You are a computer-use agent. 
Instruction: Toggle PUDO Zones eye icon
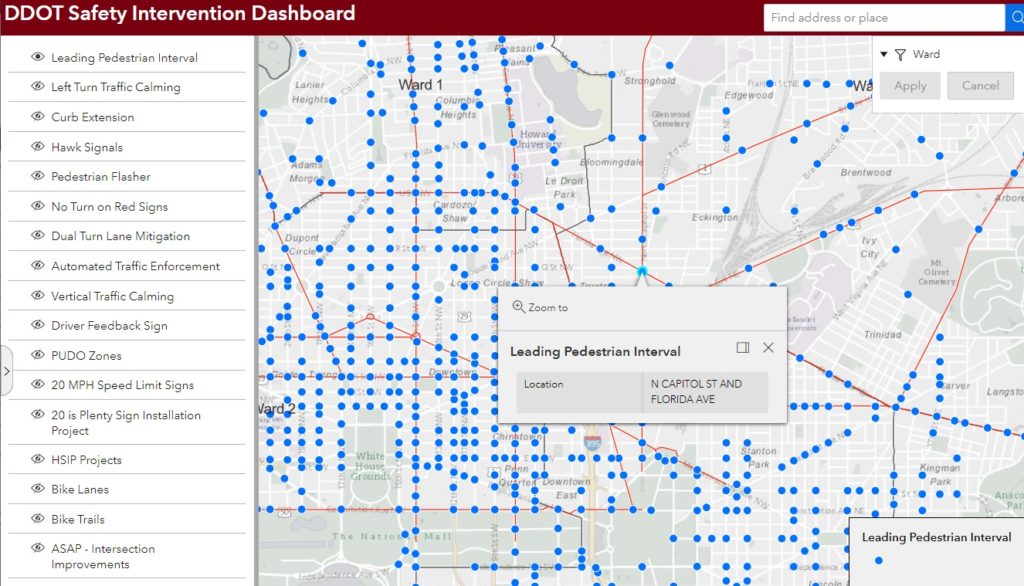coord(38,355)
